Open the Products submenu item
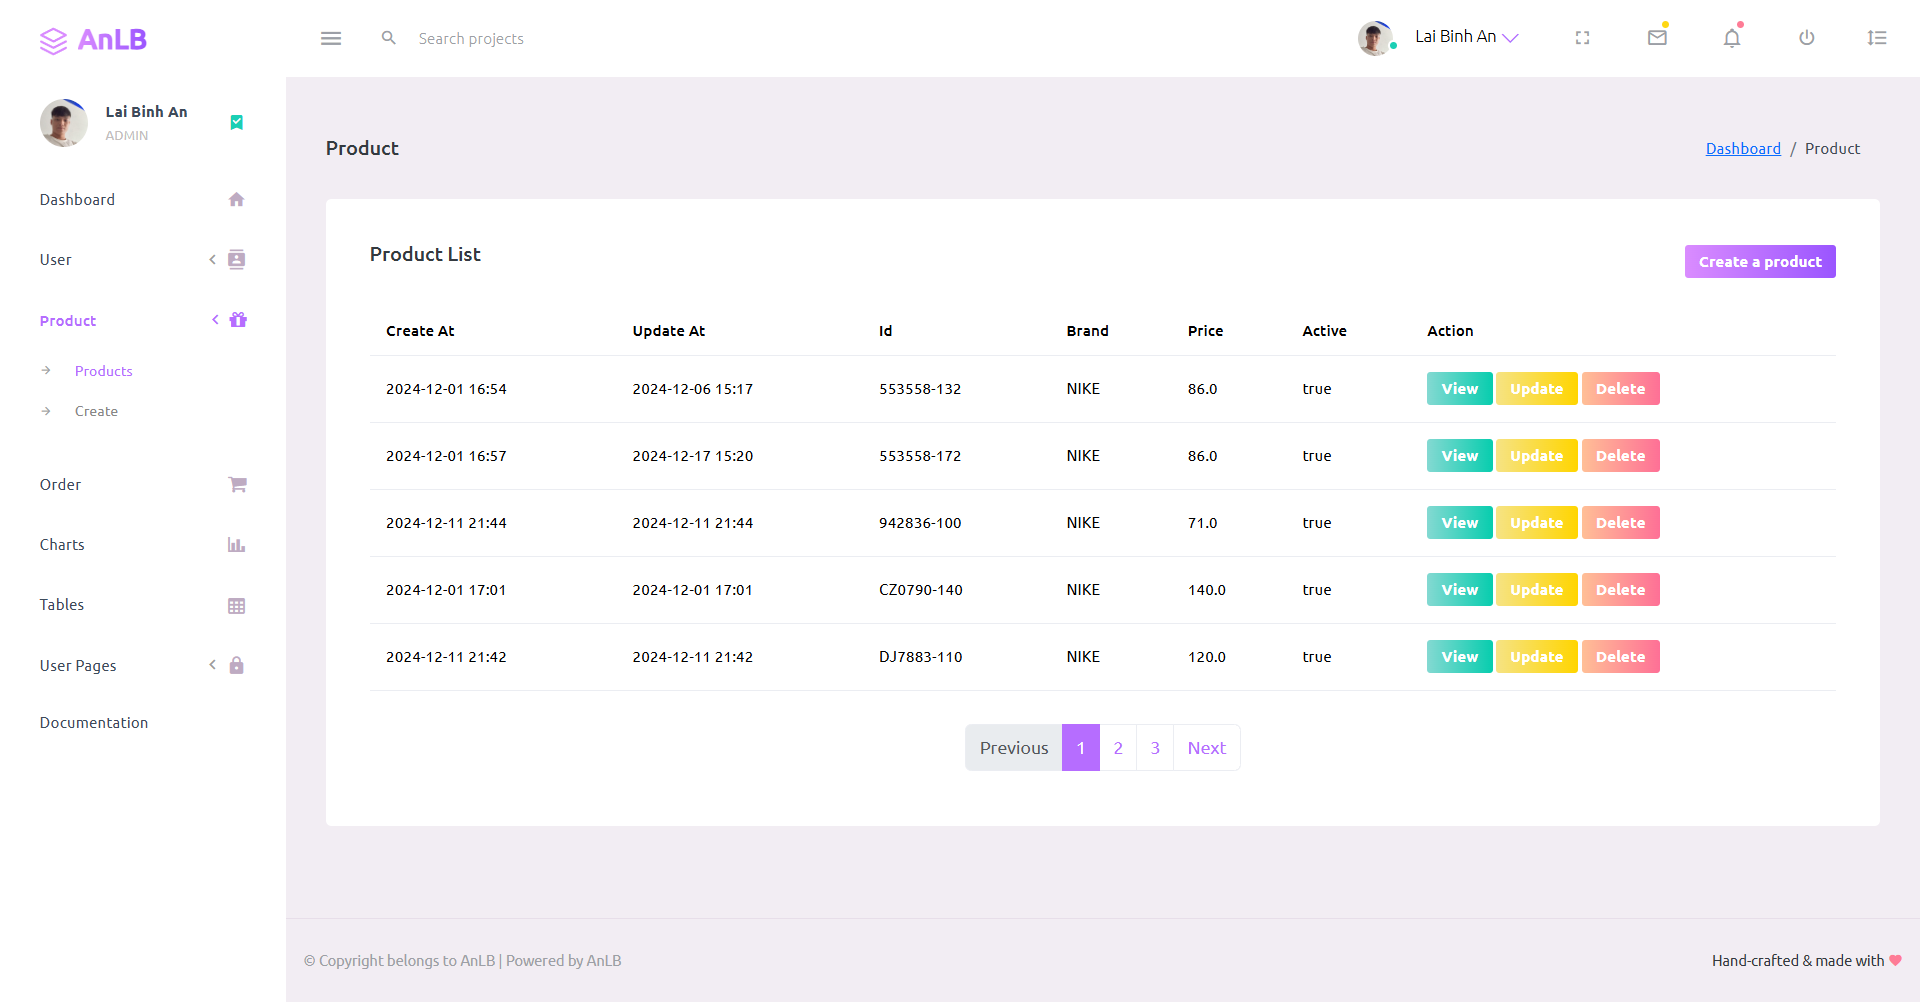1920x1002 pixels. click(104, 371)
